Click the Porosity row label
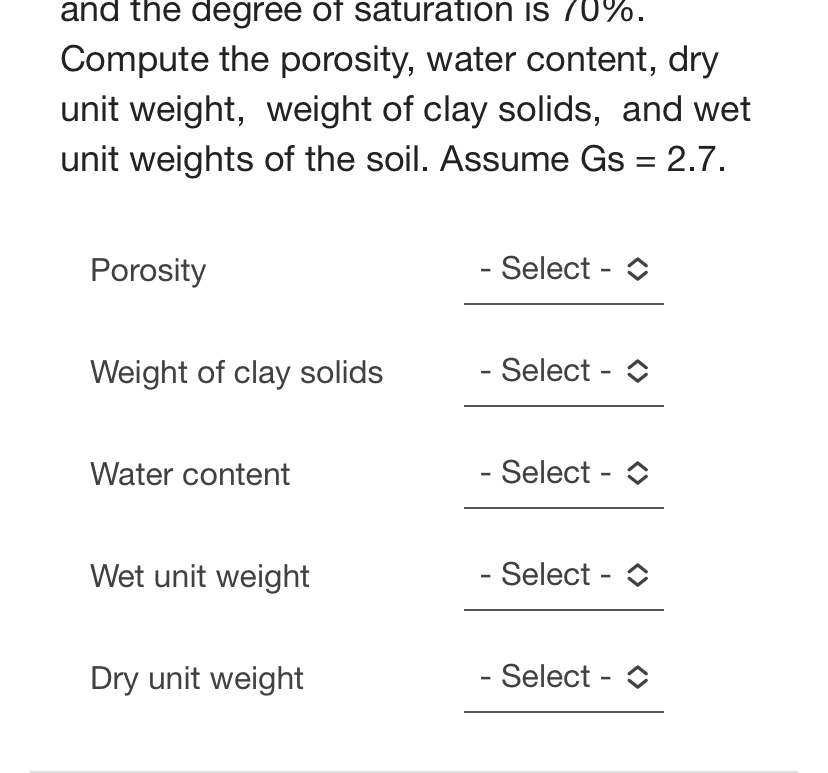The width and height of the screenshot is (828, 773). (148, 271)
